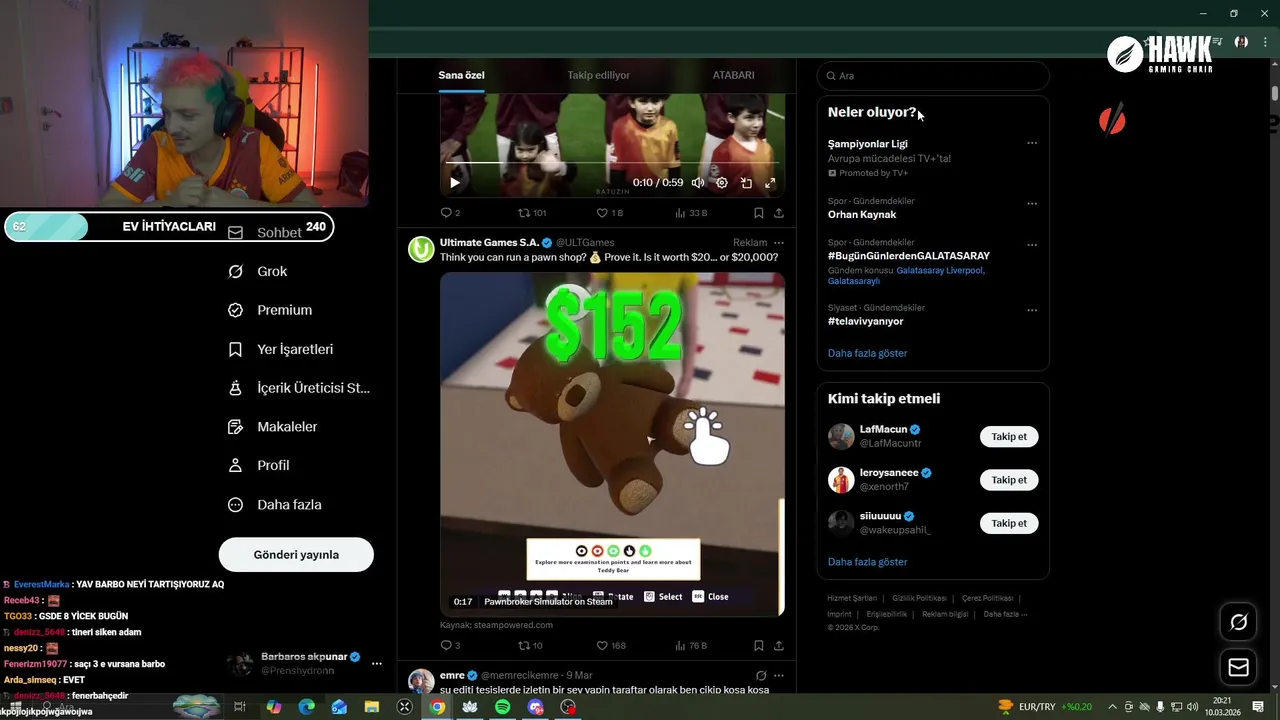This screenshot has width=1280, height=720.
Task: Open Grok from sidebar
Action: tap(258, 271)
